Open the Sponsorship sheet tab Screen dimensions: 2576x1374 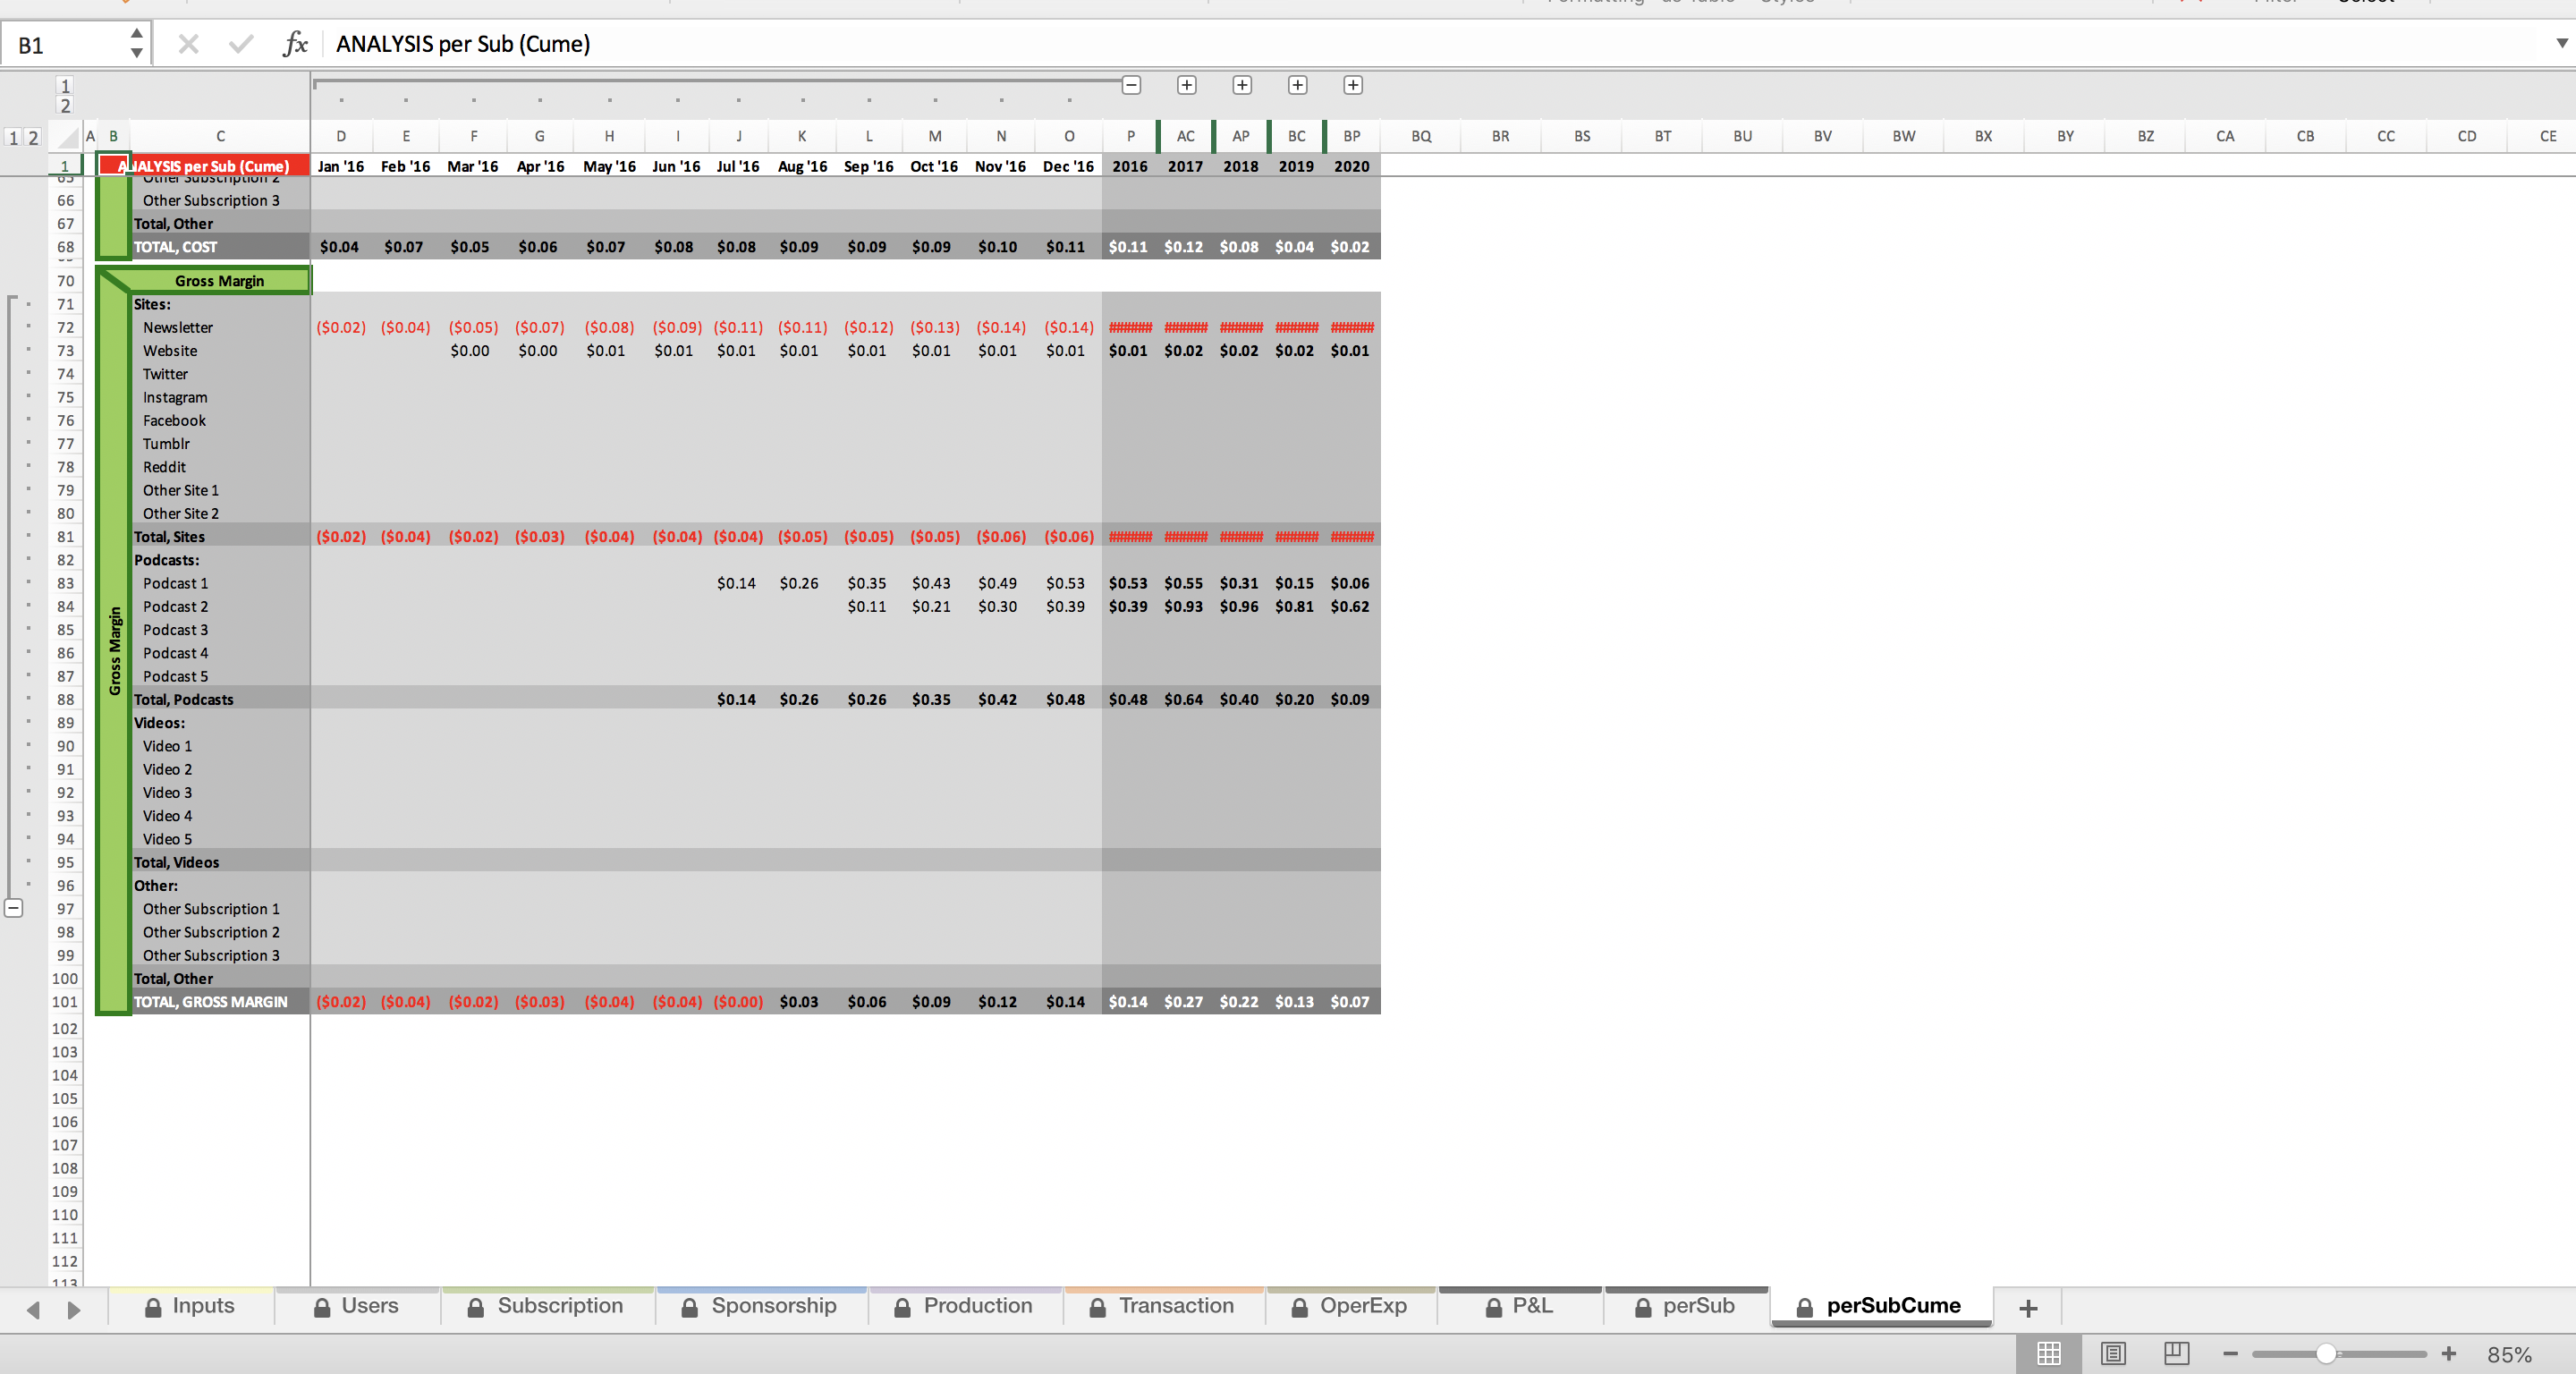760,1306
